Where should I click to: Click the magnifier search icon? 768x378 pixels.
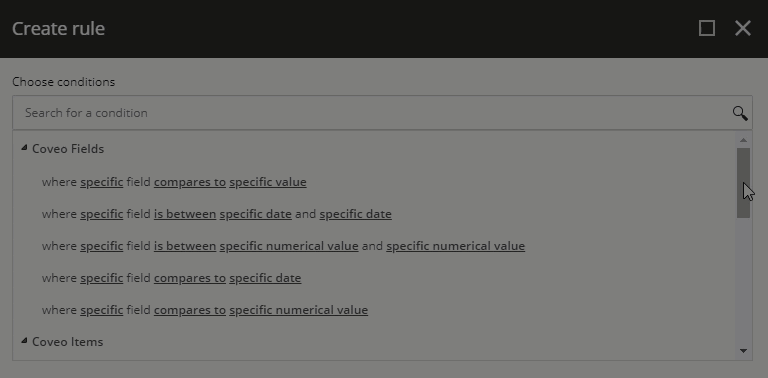pos(740,113)
